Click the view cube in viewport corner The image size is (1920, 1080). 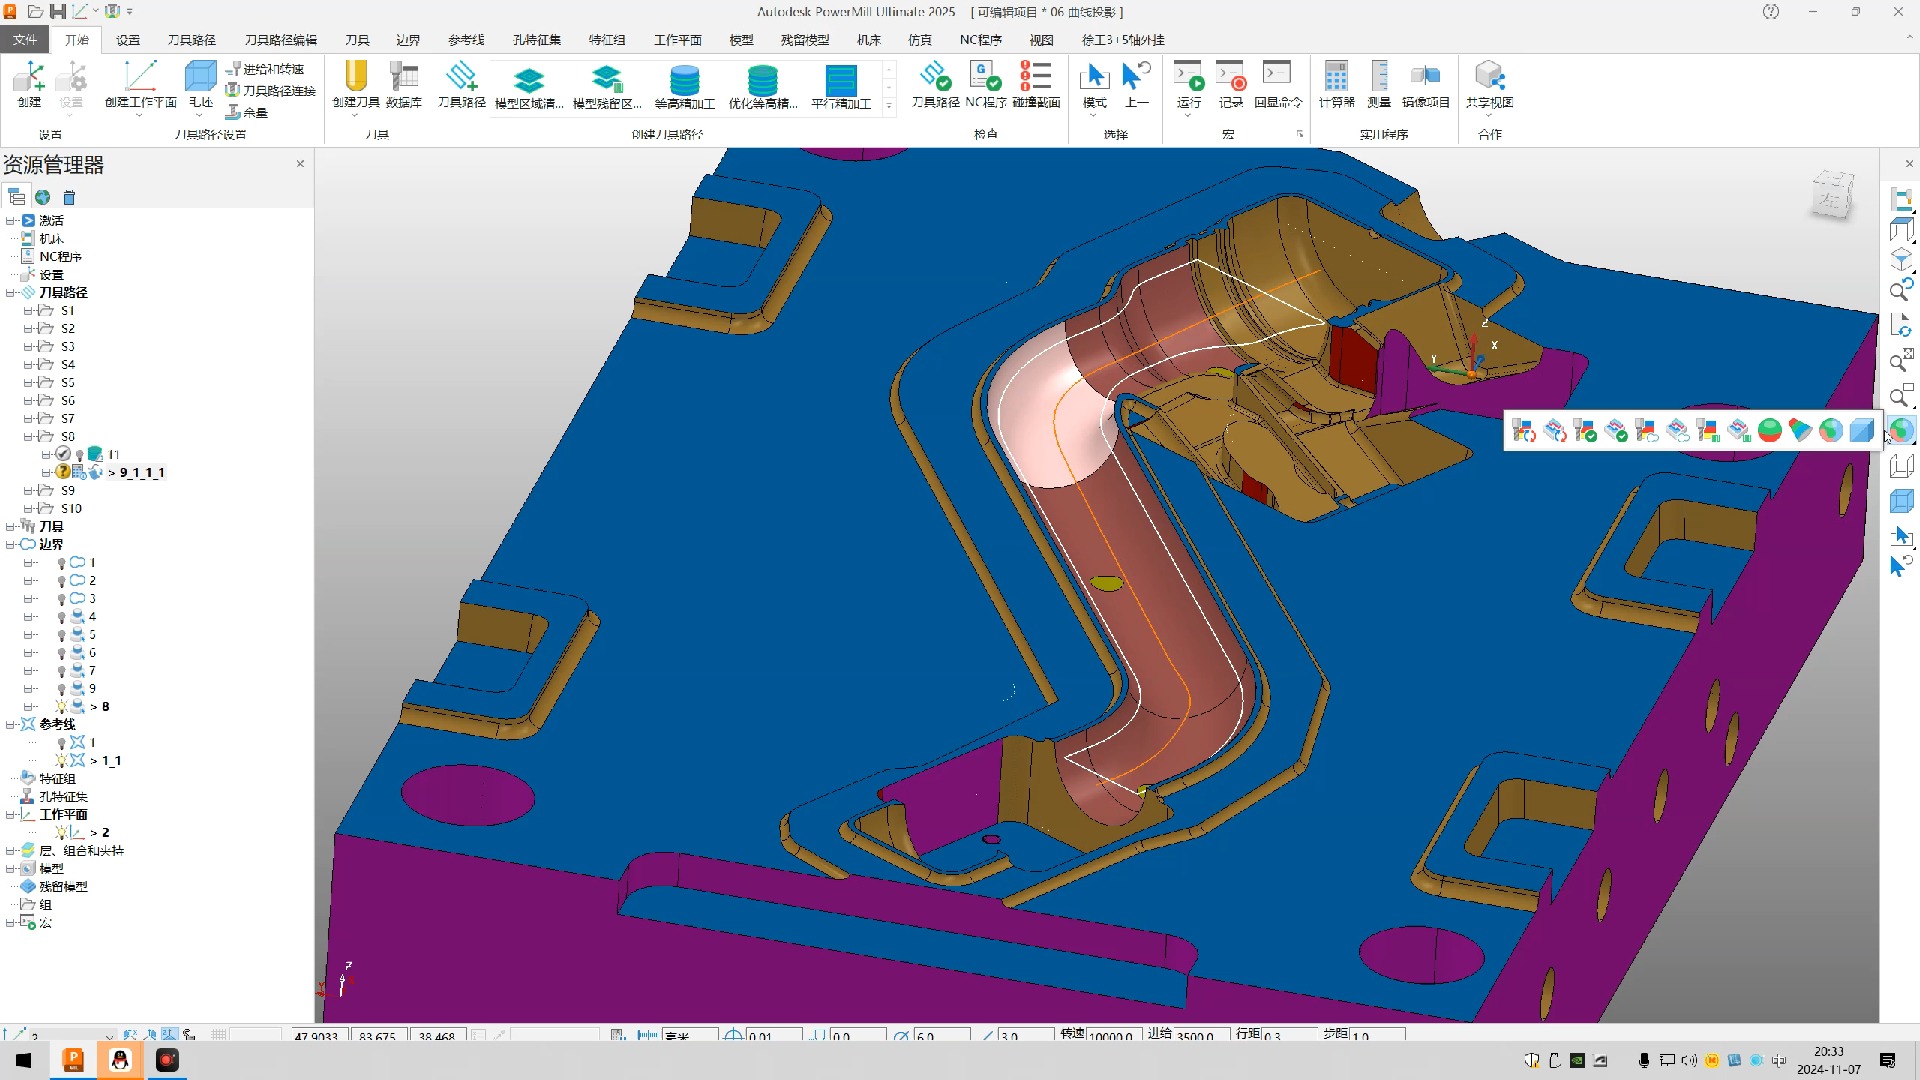point(1832,194)
